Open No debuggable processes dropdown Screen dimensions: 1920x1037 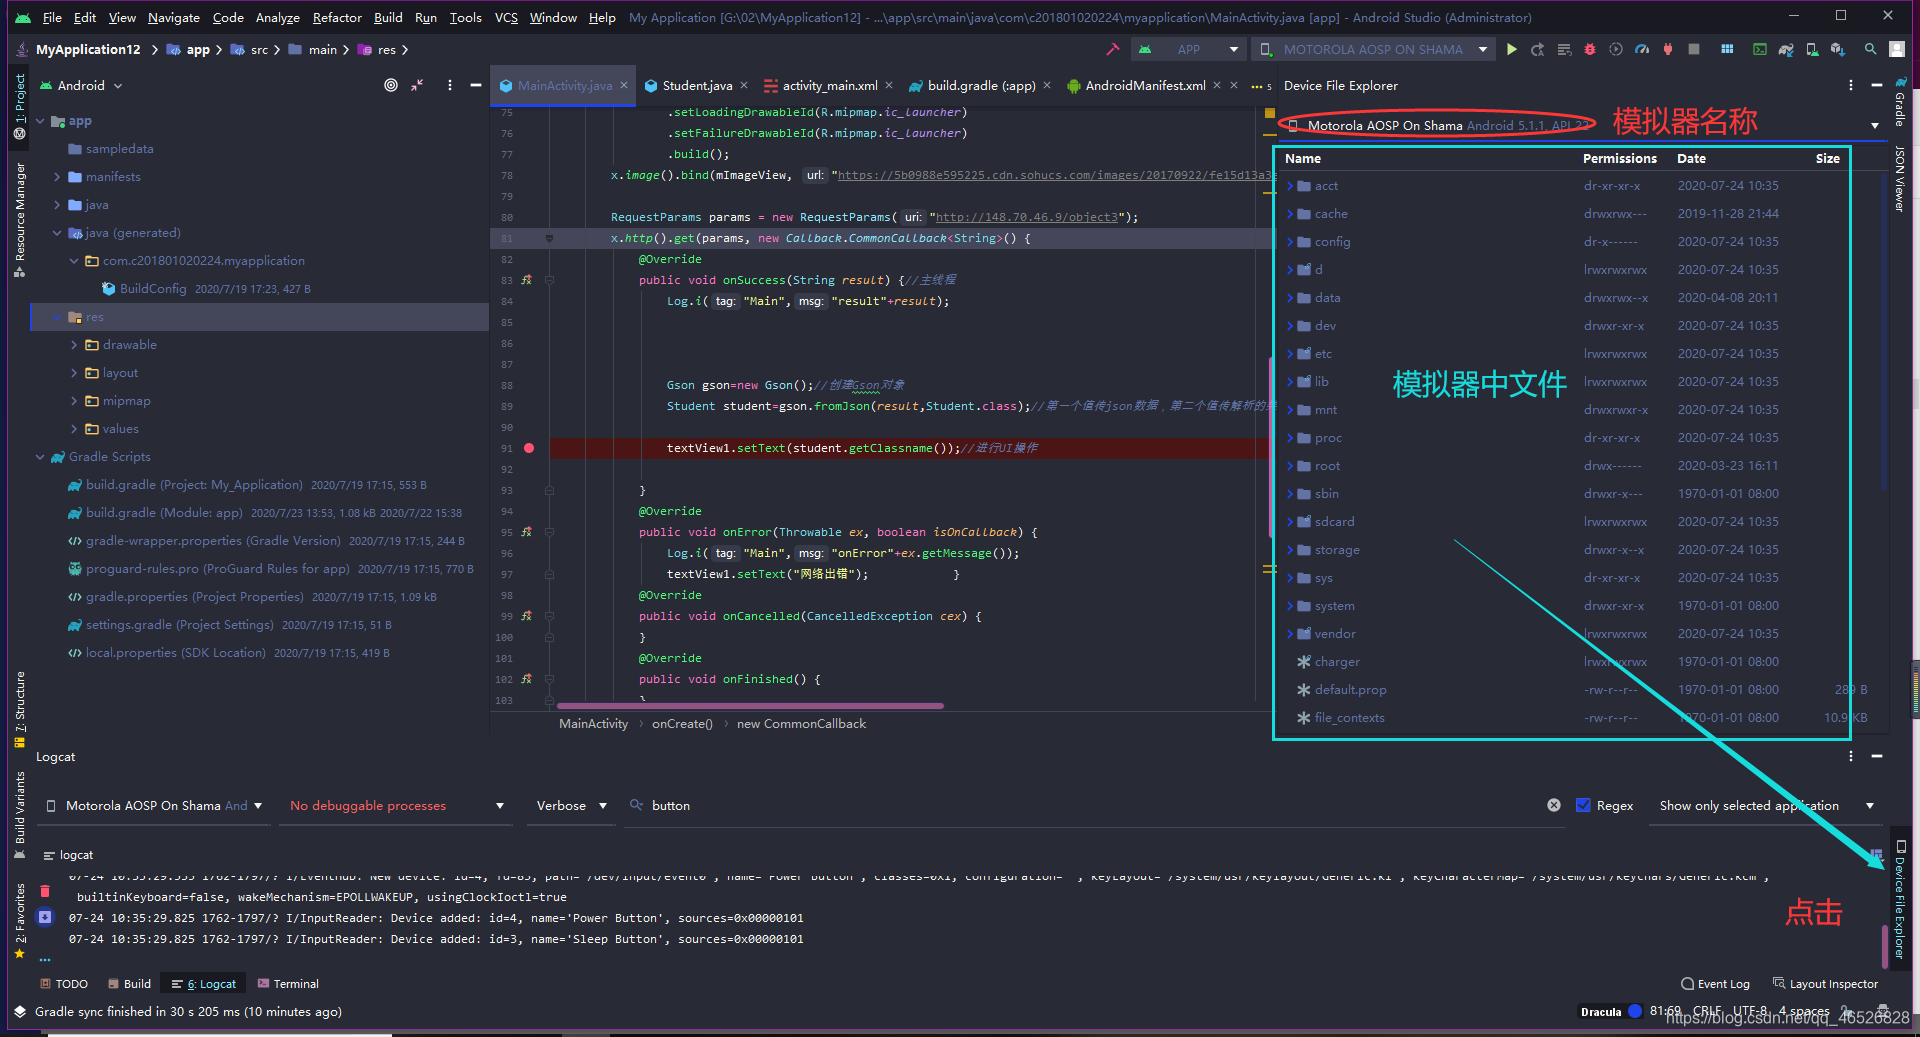click(x=397, y=805)
